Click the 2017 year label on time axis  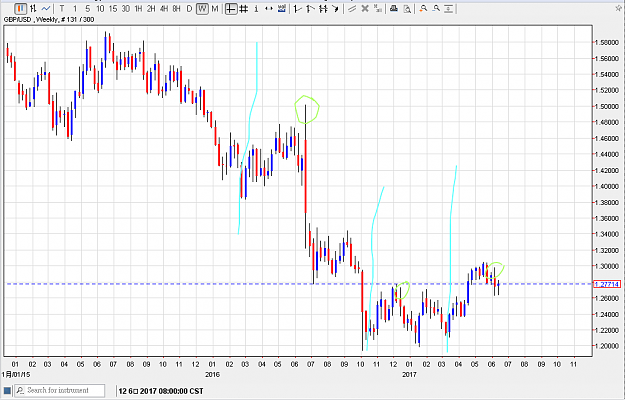(x=409, y=374)
